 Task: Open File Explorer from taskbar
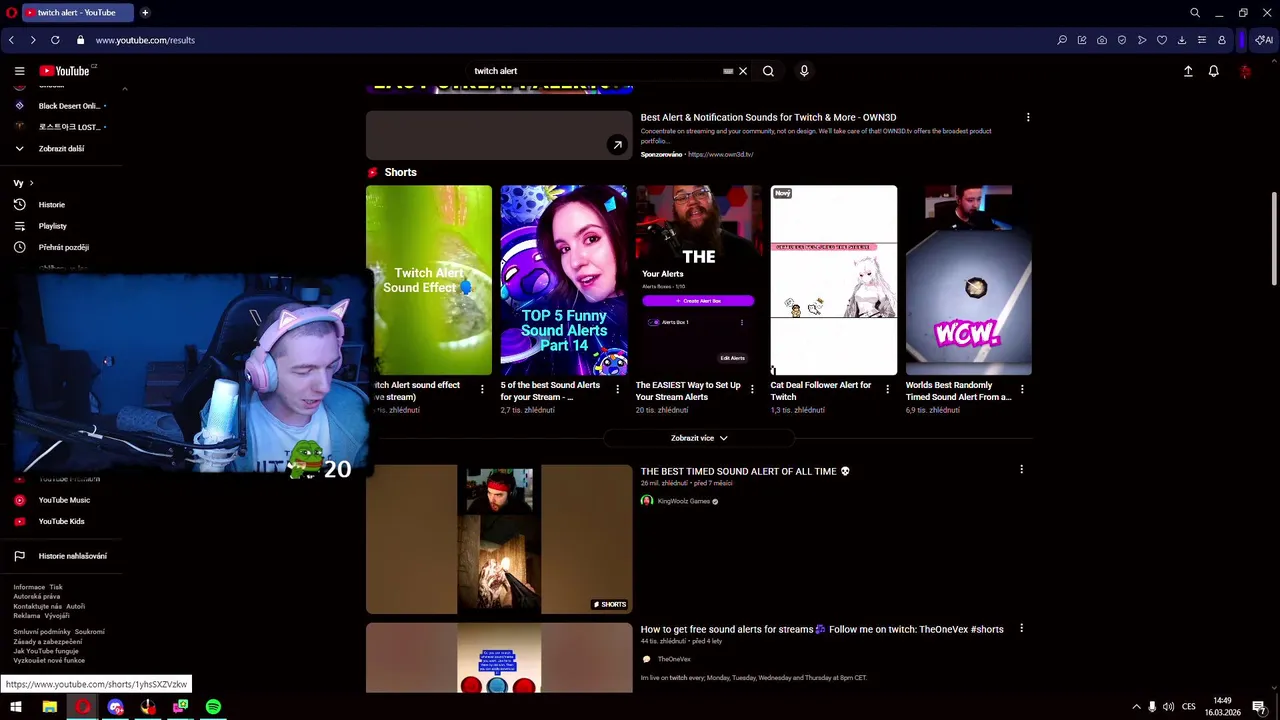tap(49, 707)
